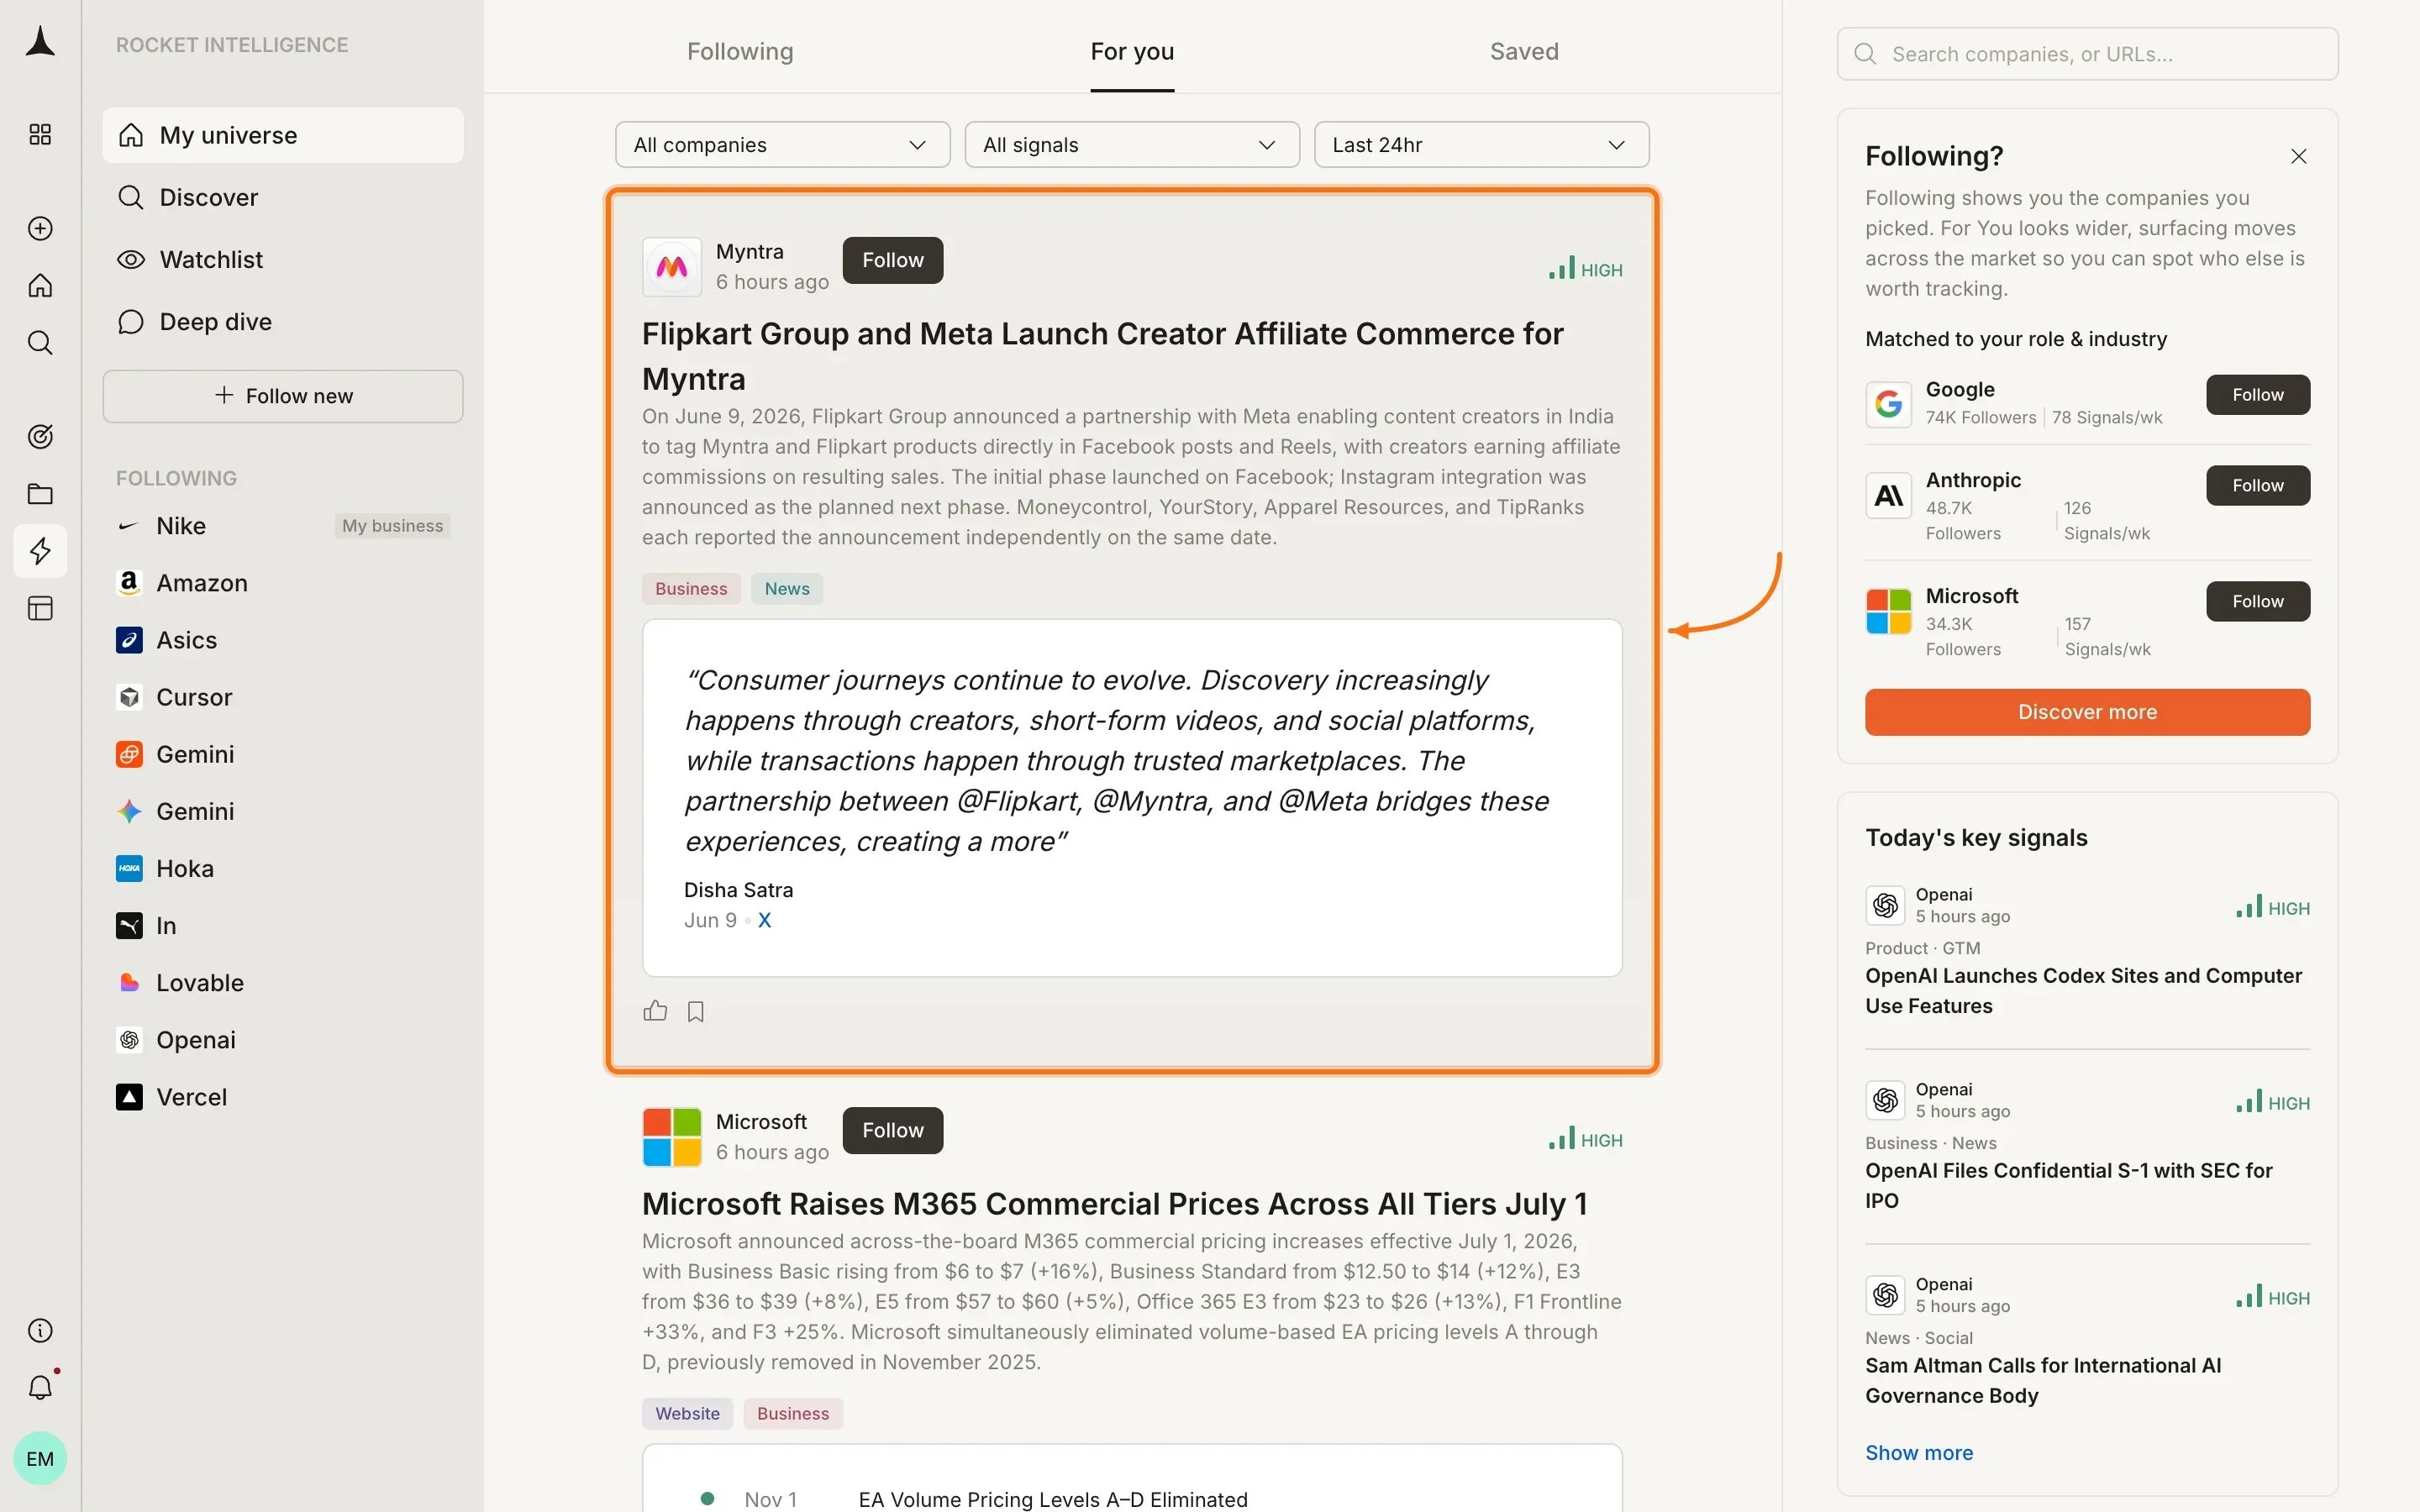Click OpenAI logo on Codex Sites signal
The image size is (2420, 1512).
(1885, 905)
